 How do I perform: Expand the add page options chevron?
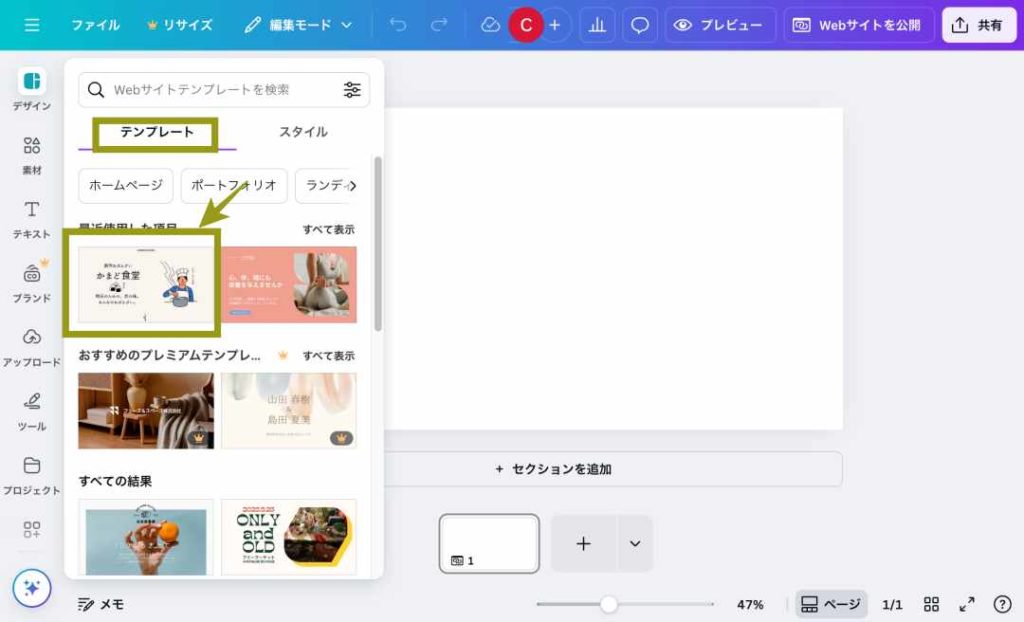(635, 544)
